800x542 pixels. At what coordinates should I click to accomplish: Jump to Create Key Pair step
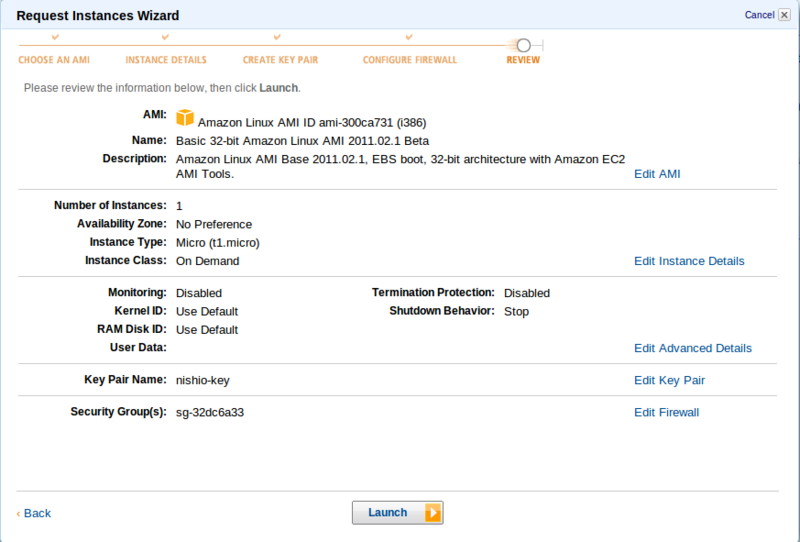point(280,60)
